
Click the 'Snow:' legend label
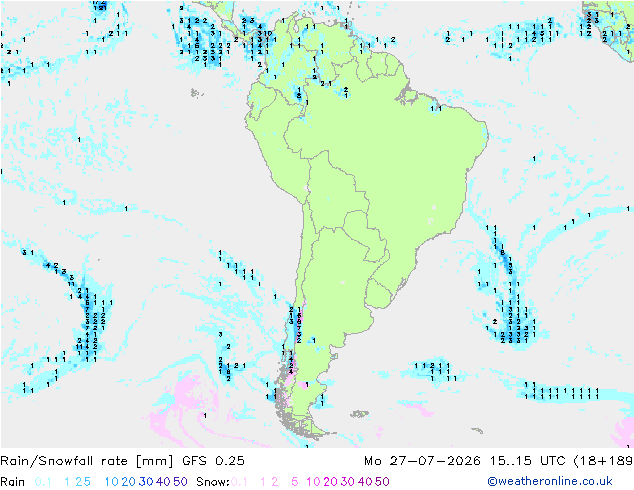[213, 482]
